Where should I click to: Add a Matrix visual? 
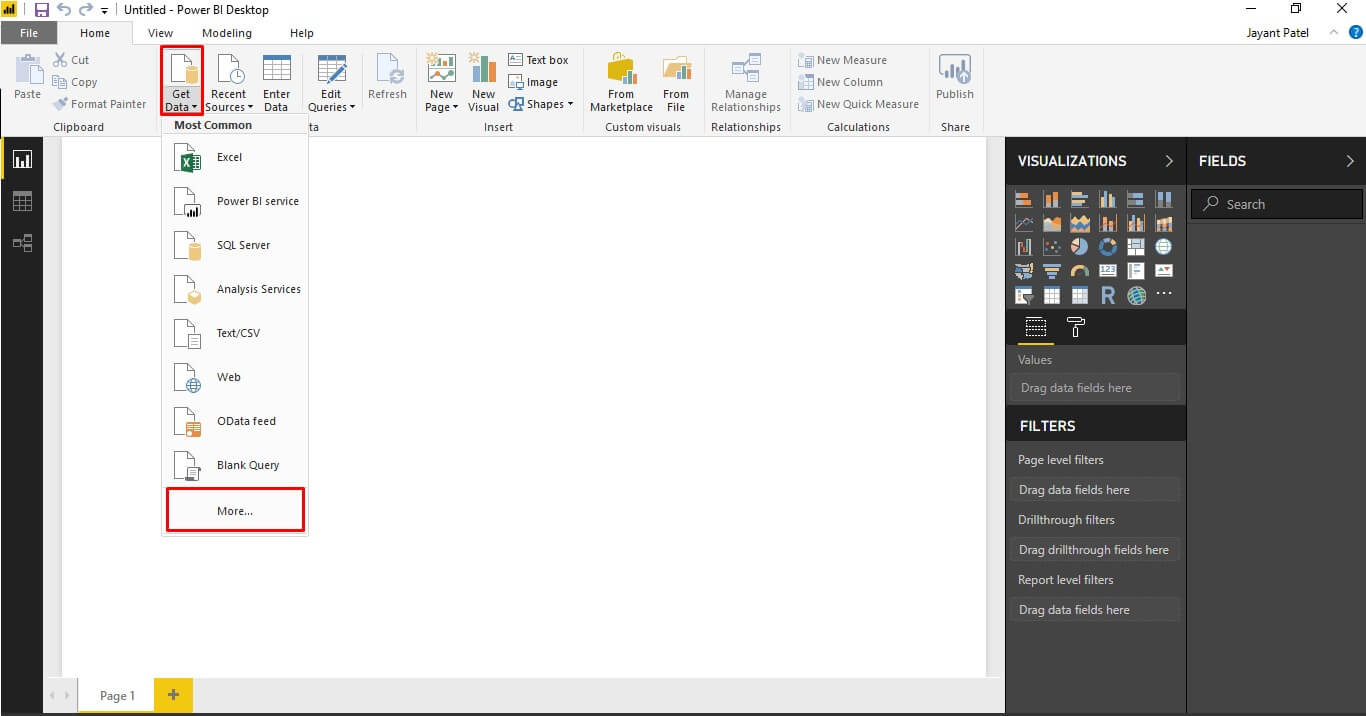click(1080, 295)
